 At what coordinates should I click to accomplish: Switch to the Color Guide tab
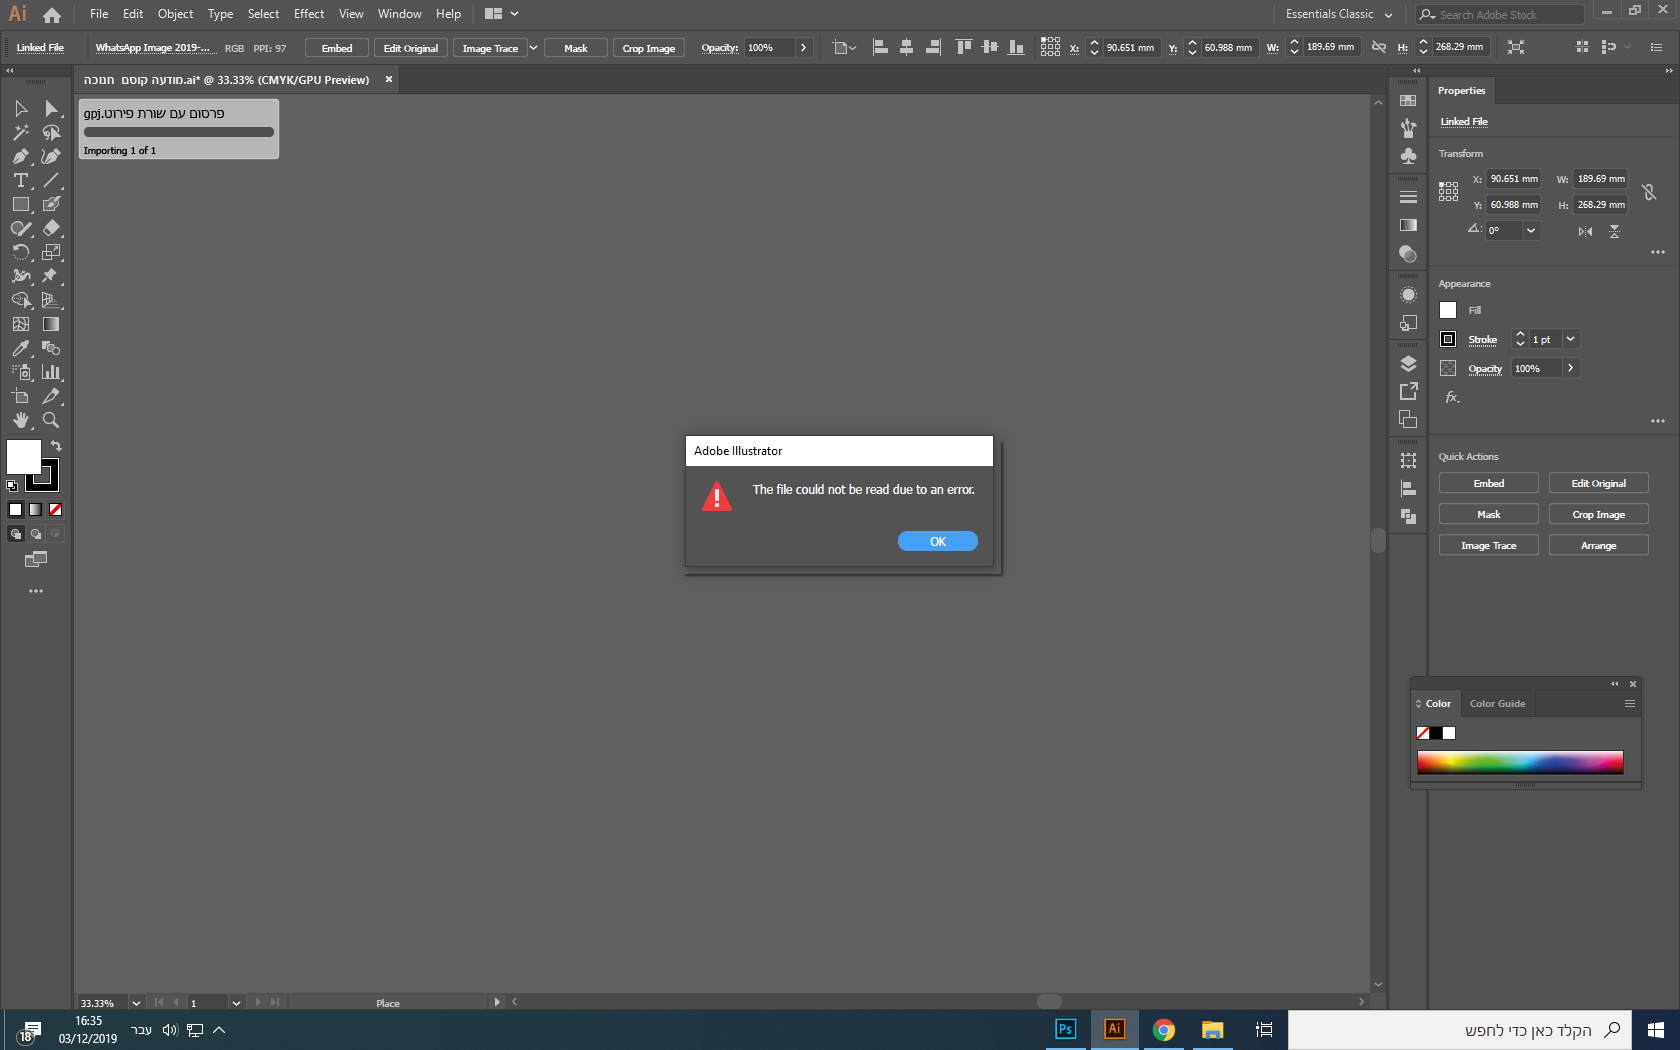[1497, 704]
